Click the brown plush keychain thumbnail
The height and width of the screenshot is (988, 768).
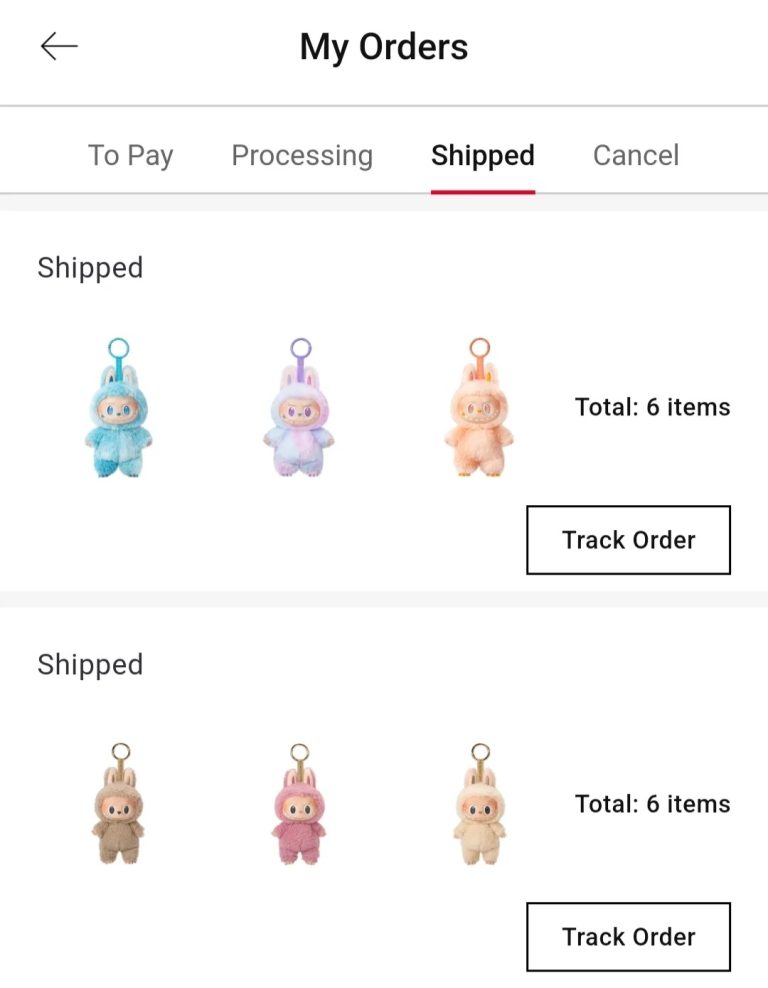(x=118, y=803)
